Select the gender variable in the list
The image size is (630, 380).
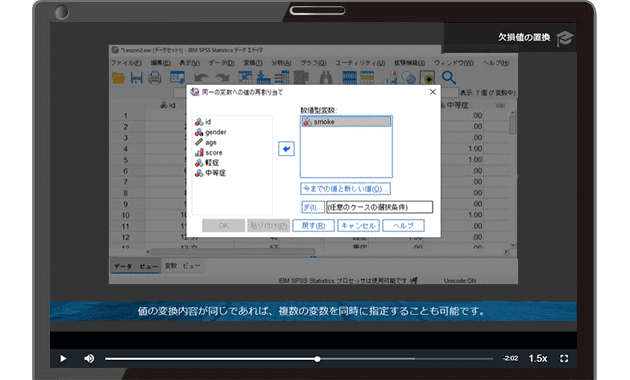point(211,132)
